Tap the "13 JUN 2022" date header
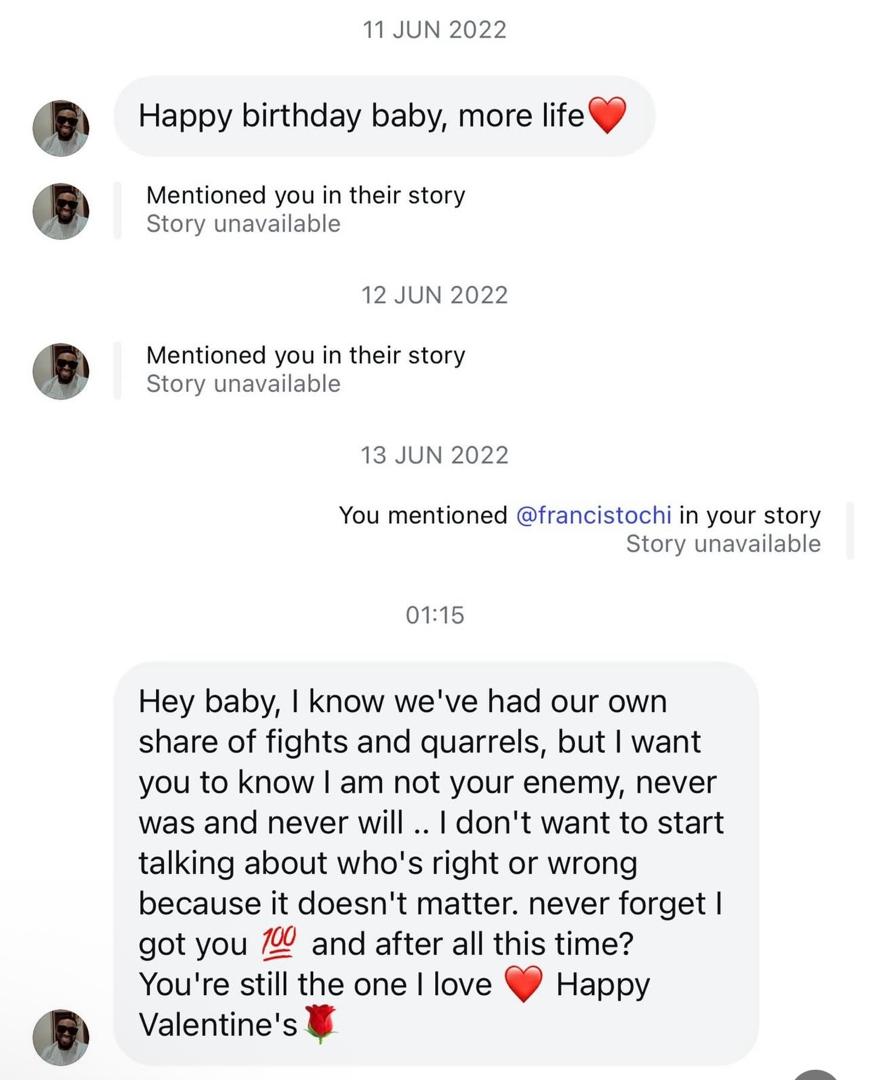870x1080 pixels. 434,455
